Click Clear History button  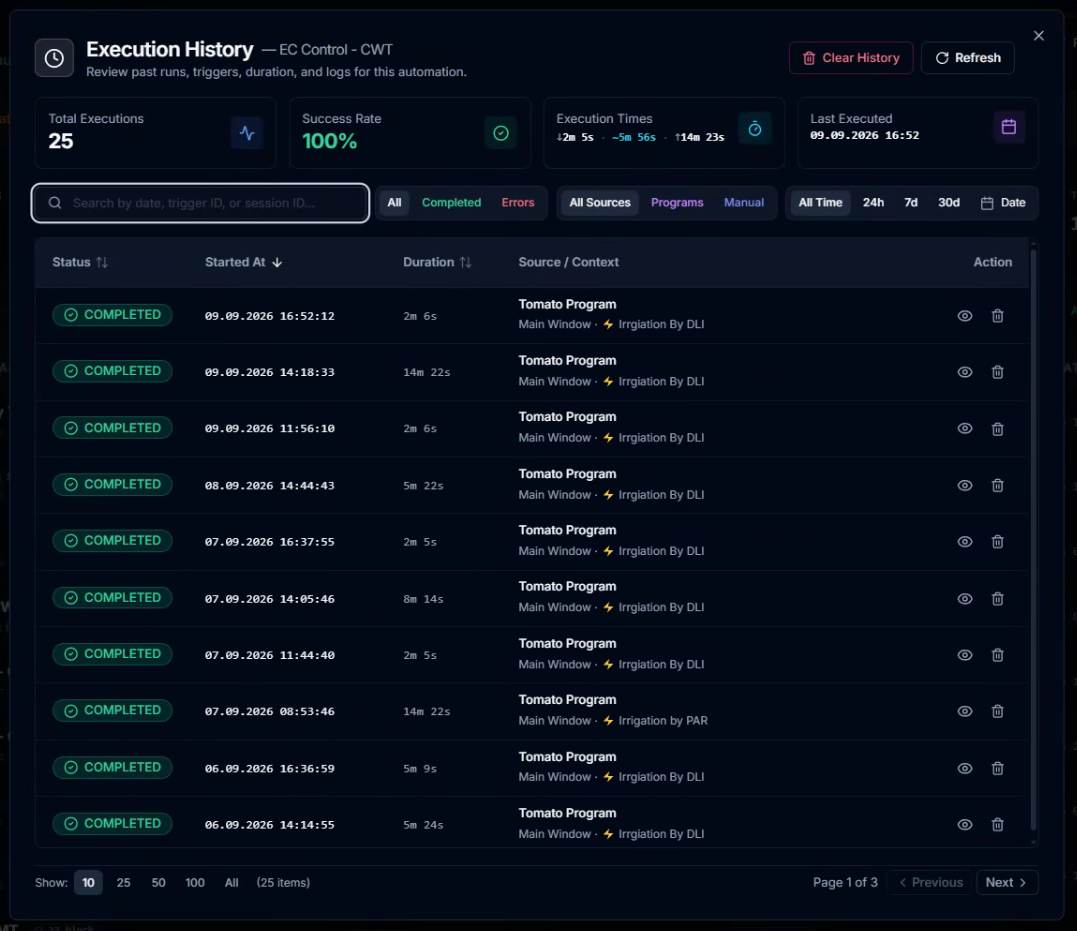coord(851,58)
